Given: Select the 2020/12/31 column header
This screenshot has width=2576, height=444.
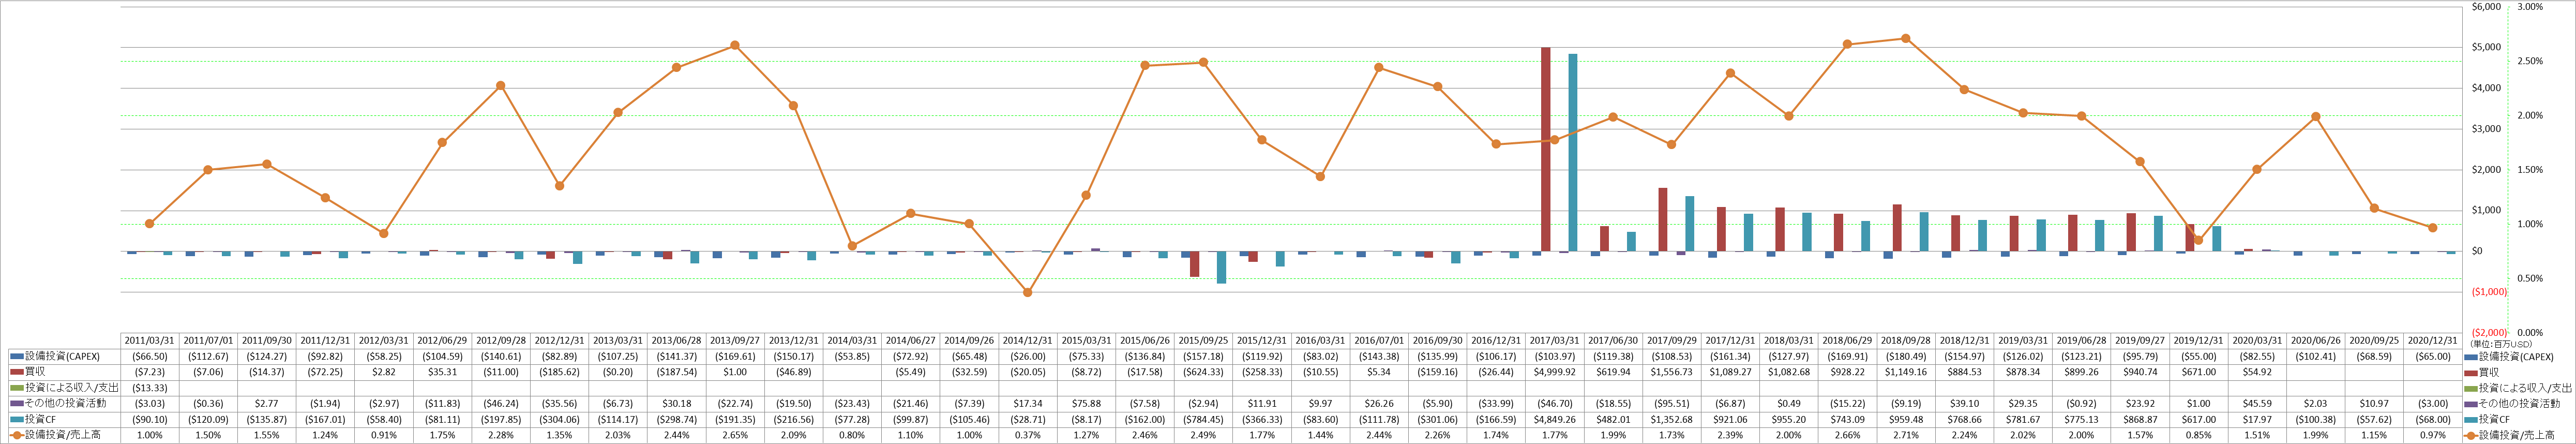Looking at the screenshot, I should tap(2432, 340).
